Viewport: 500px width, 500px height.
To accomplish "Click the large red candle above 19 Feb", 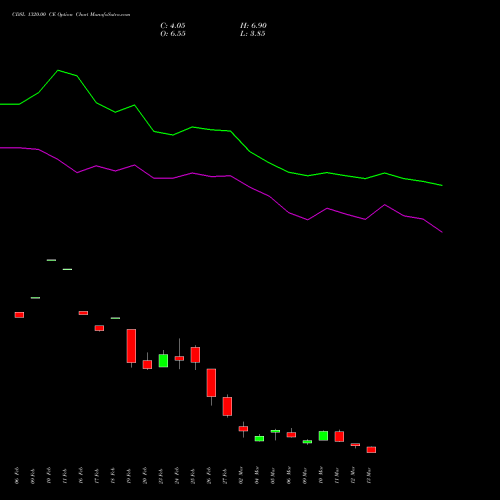I will 131,346.
